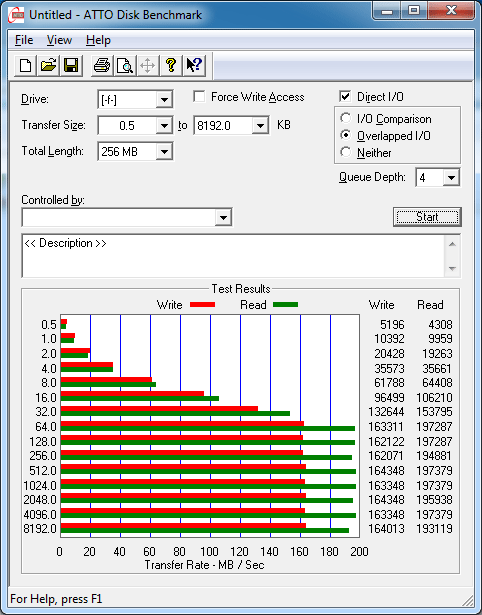Click the greyed four-arrow move icon
482x615 pixels.
tap(147, 65)
